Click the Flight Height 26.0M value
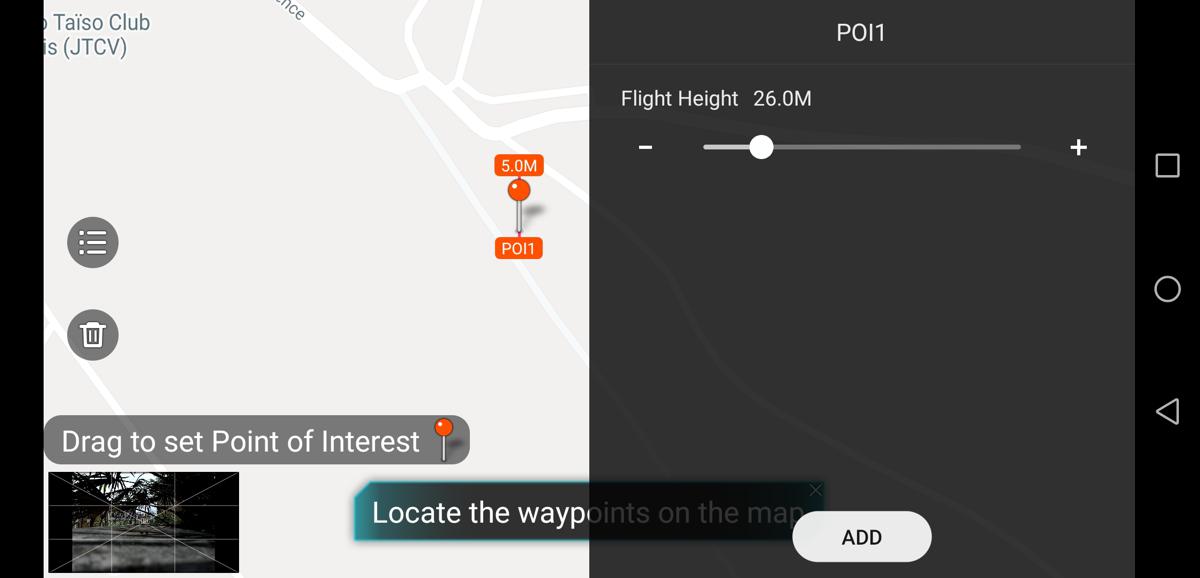This screenshot has height=578, width=1200. pos(782,98)
